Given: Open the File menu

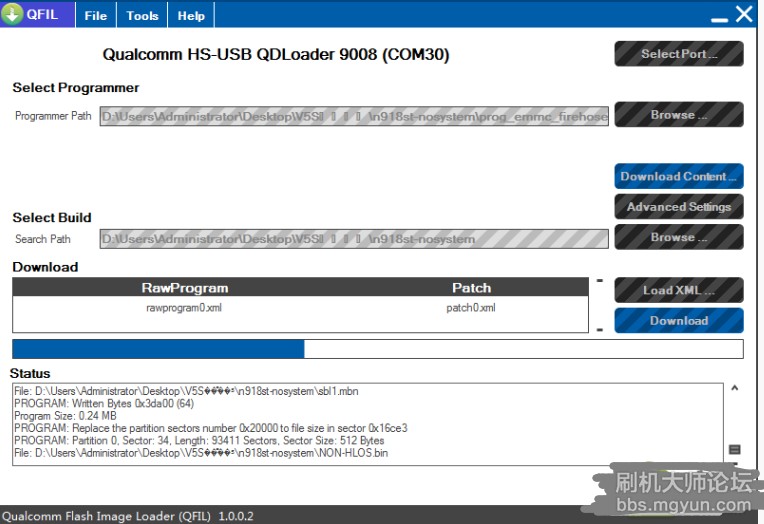Looking at the screenshot, I should (96, 16).
